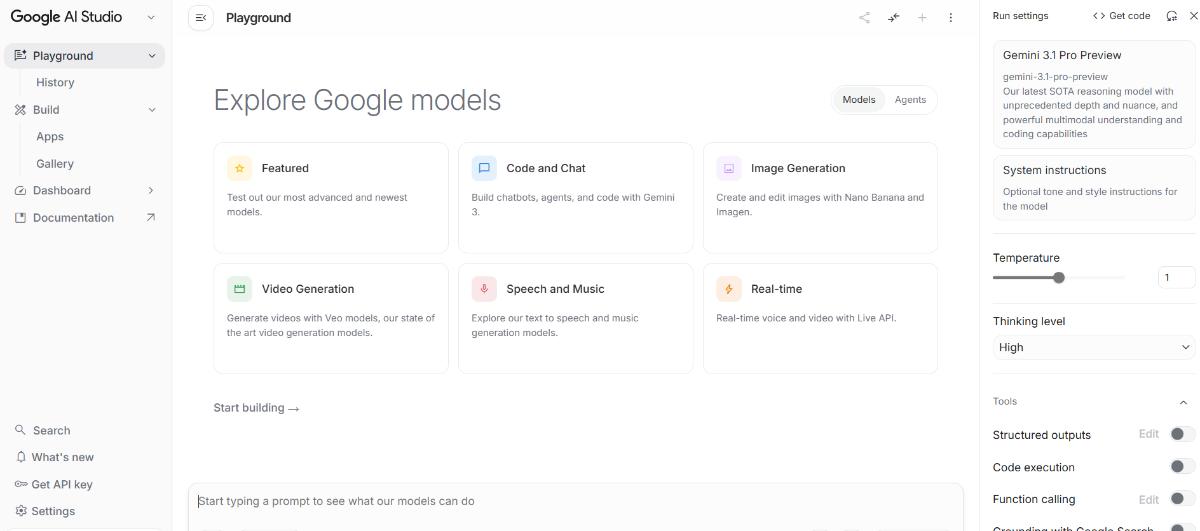Click the Real-time lightning bolt icon
1200x531 pixels.
[729, 289]
